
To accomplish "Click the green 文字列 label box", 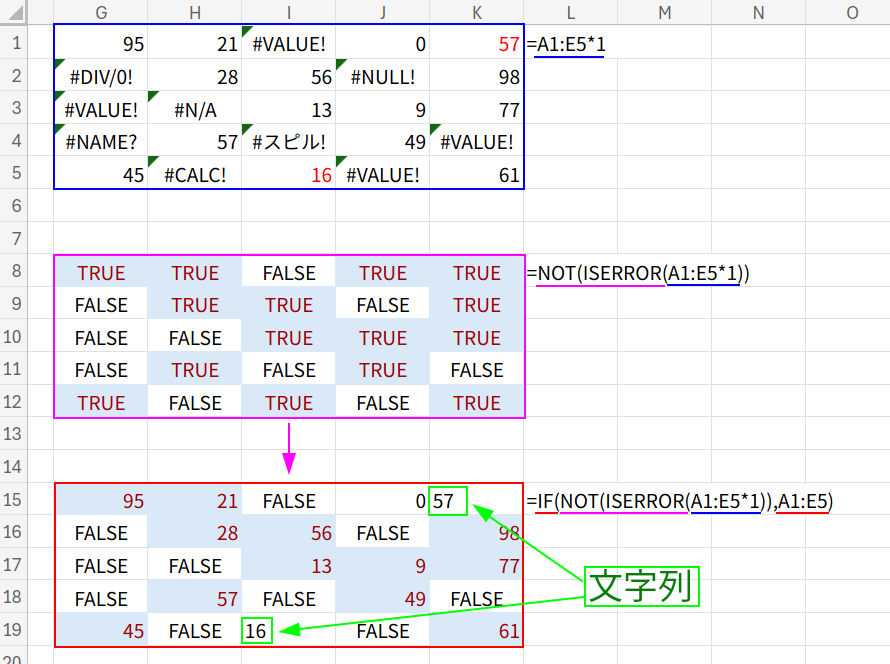I will tap(642, 586).
